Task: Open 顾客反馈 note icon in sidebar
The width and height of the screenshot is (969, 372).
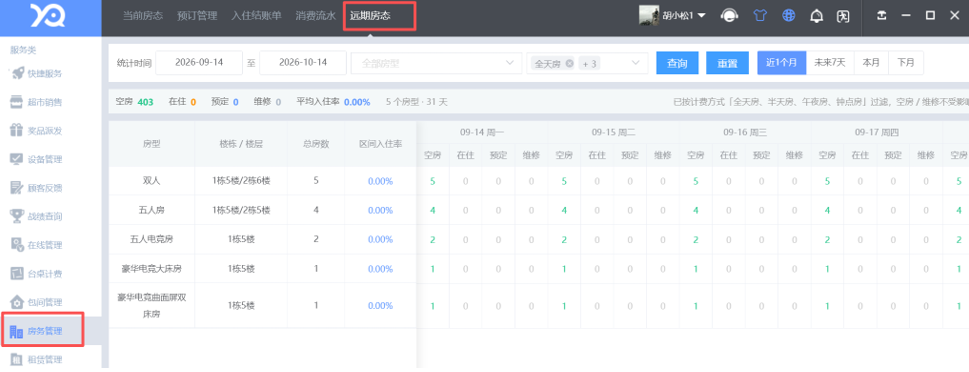Action: [17, 188]
